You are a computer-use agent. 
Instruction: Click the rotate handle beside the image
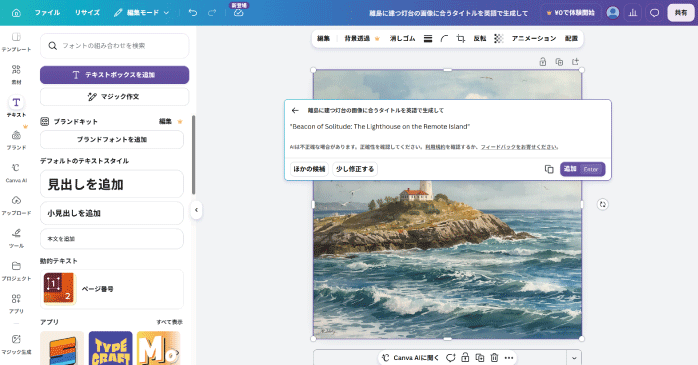[x=602, y=204]
